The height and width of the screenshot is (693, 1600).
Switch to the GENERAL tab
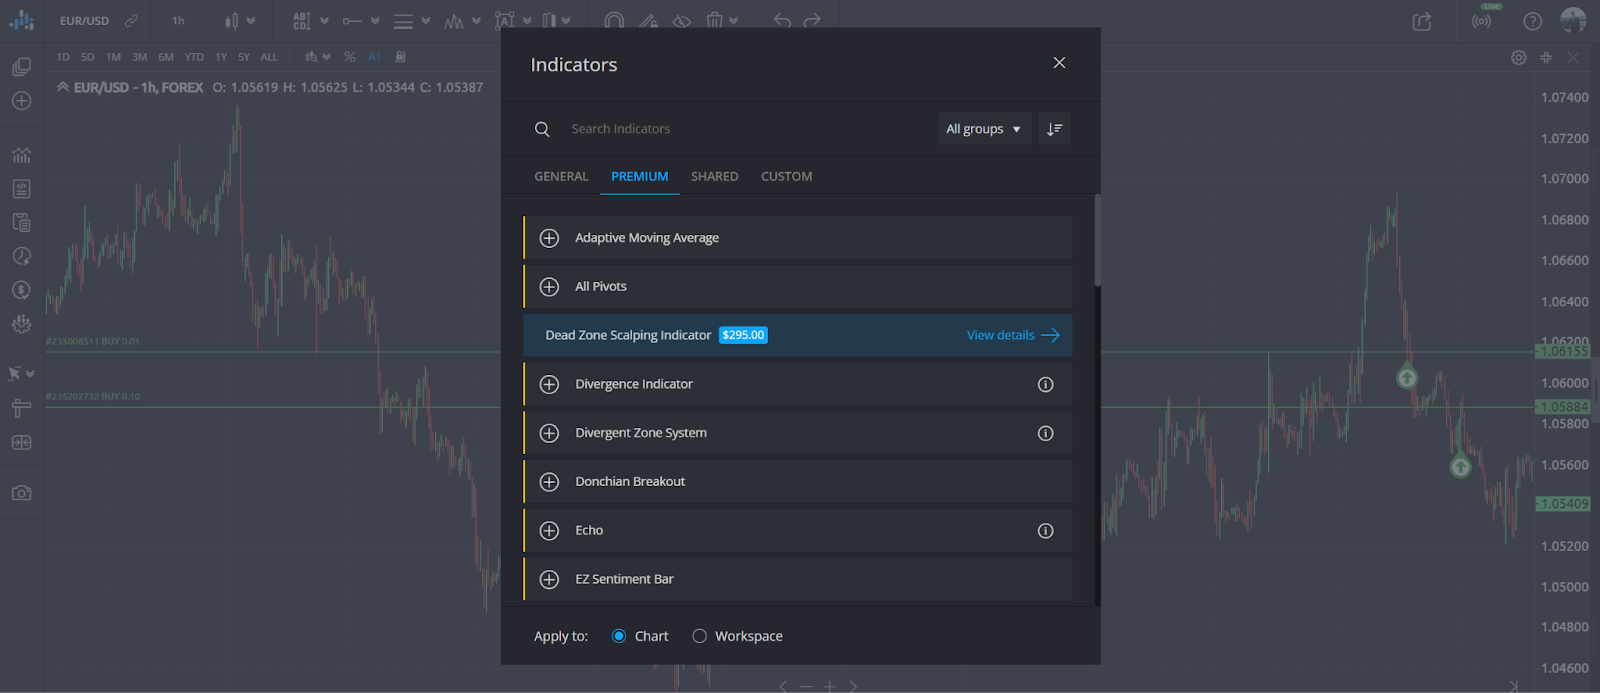(x=561, y=177)
